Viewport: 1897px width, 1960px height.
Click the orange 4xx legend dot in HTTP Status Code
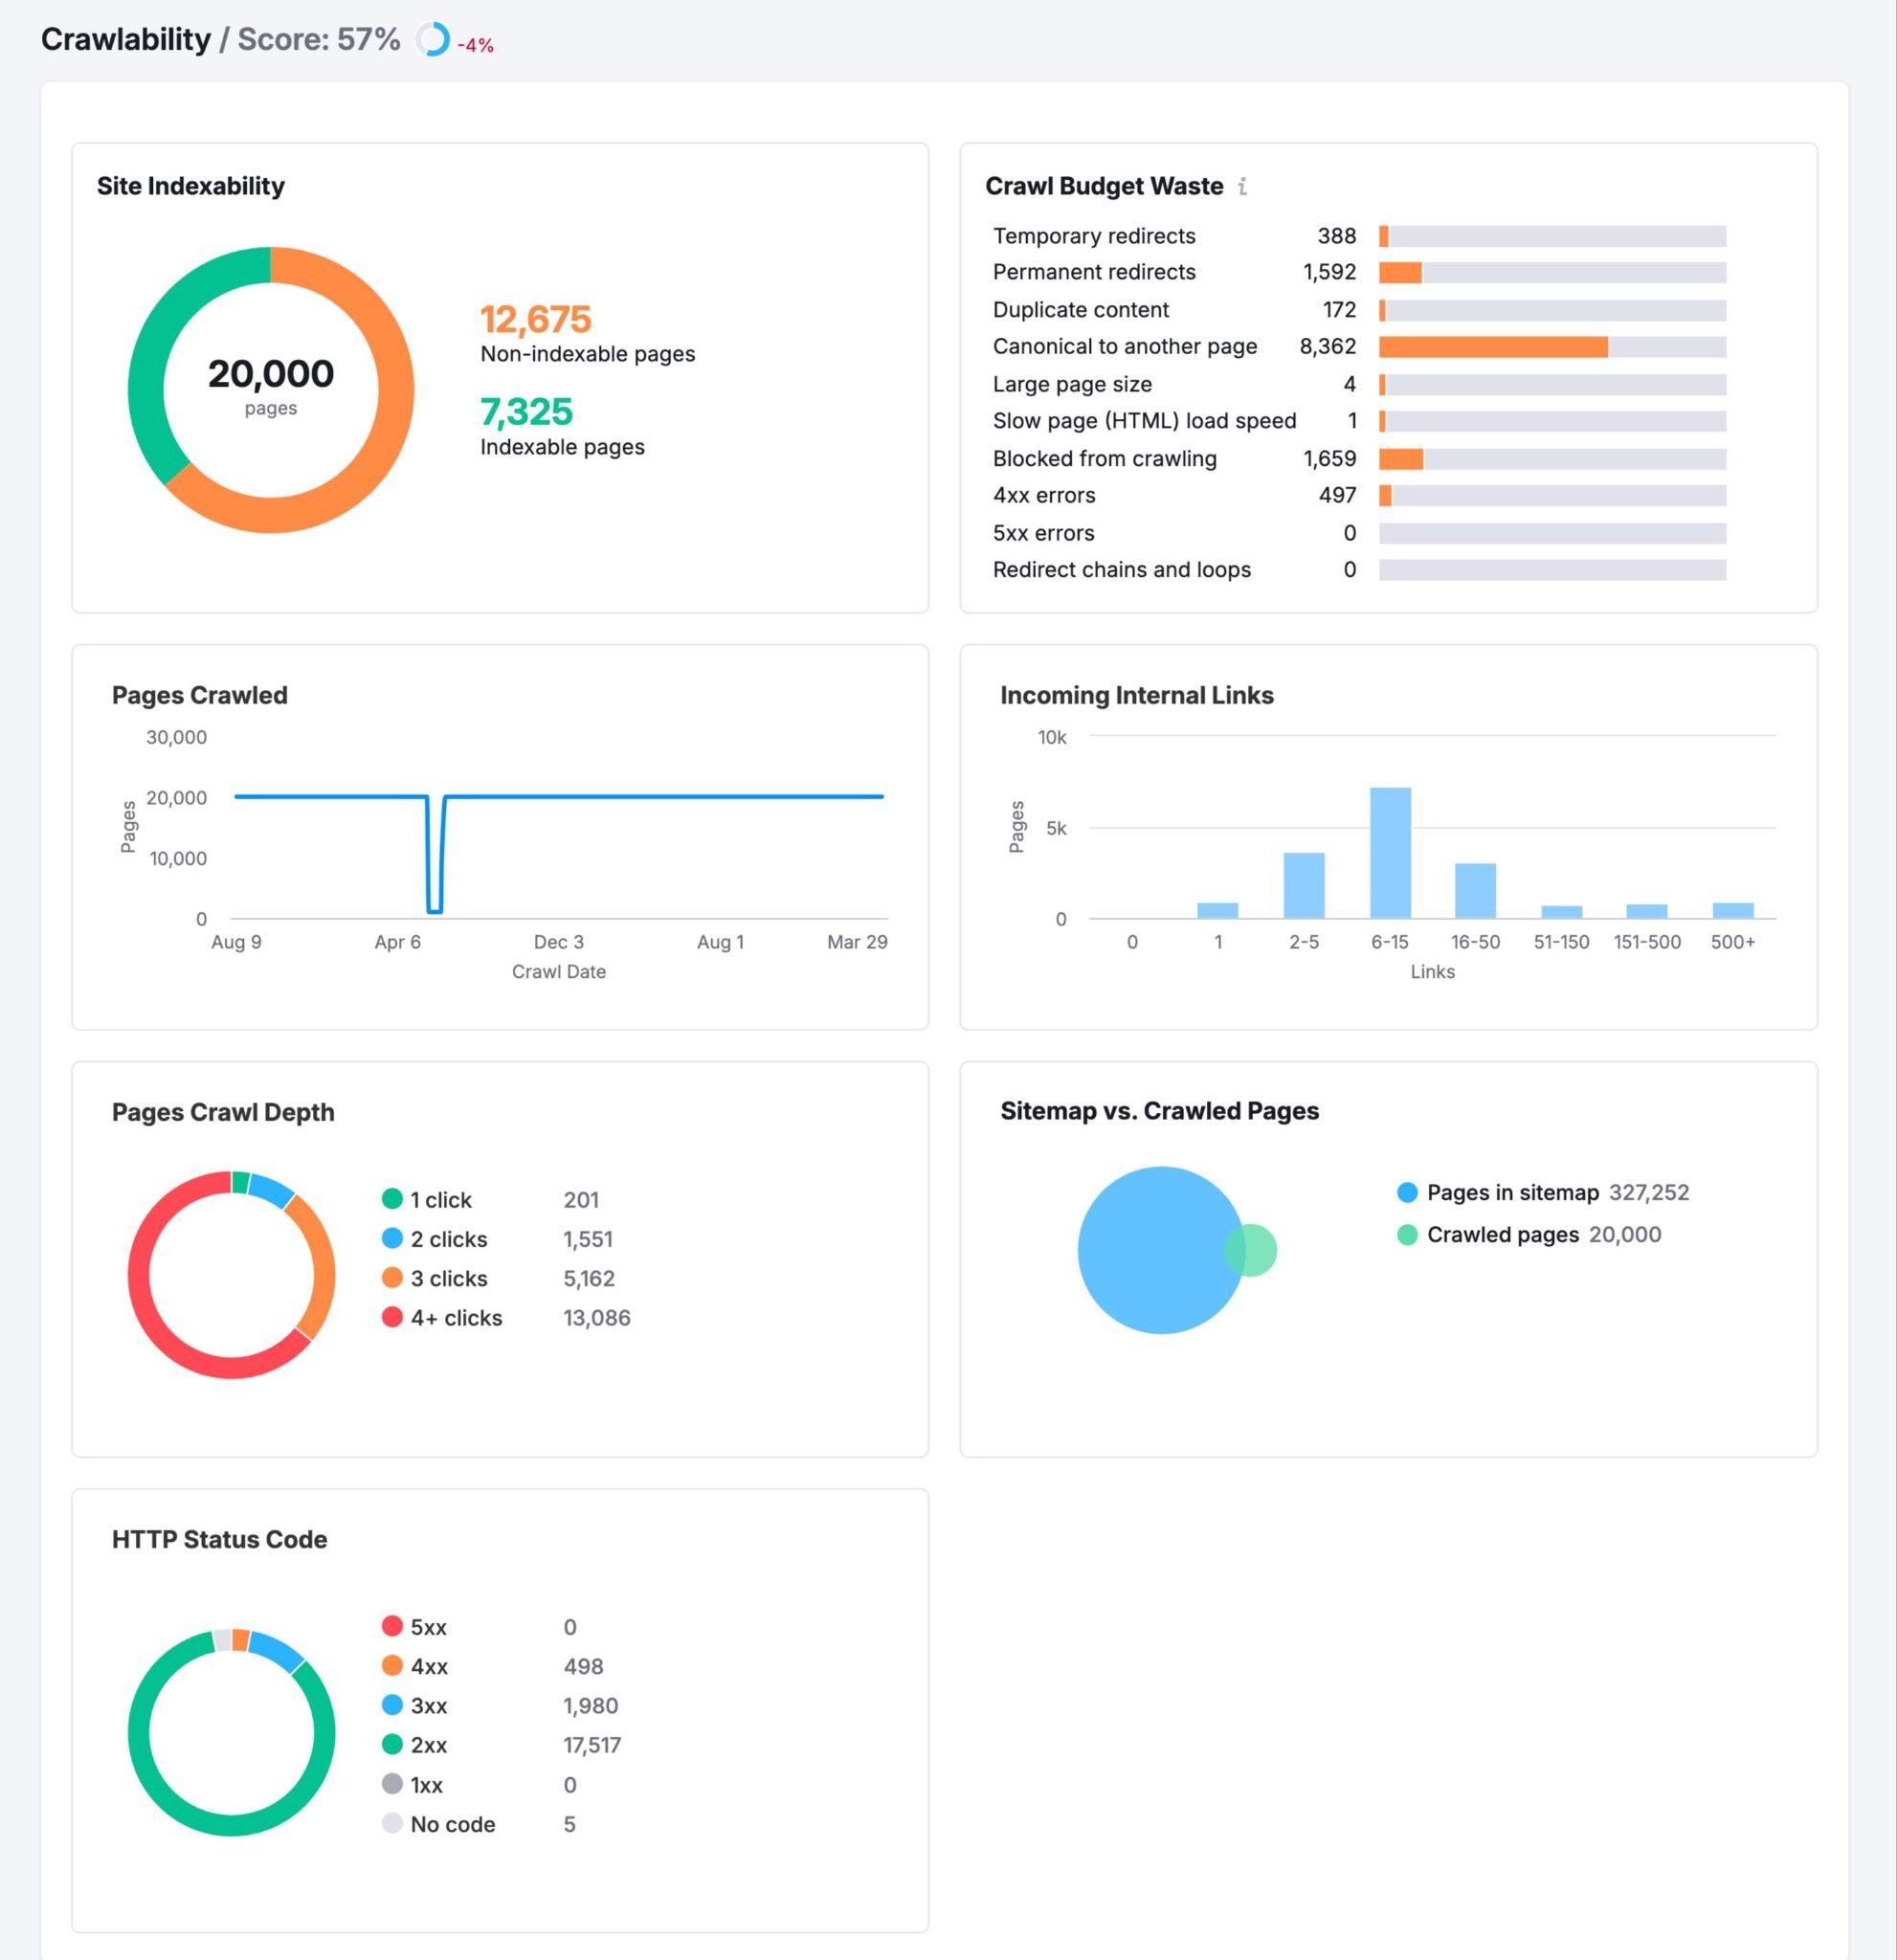[391, 1666]
